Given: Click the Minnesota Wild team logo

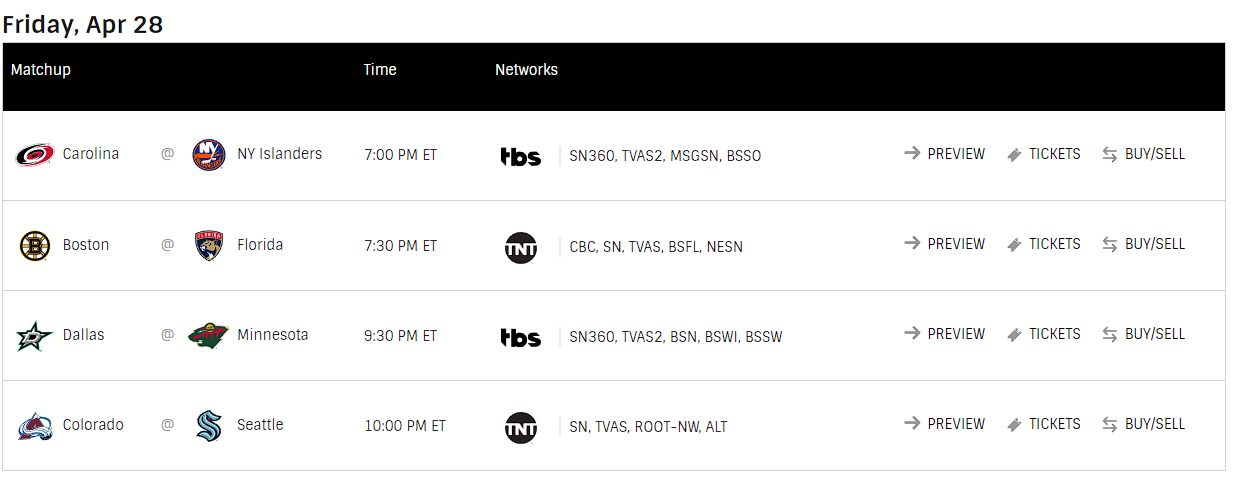Looking at the screenshot, I should pos(209,335).
